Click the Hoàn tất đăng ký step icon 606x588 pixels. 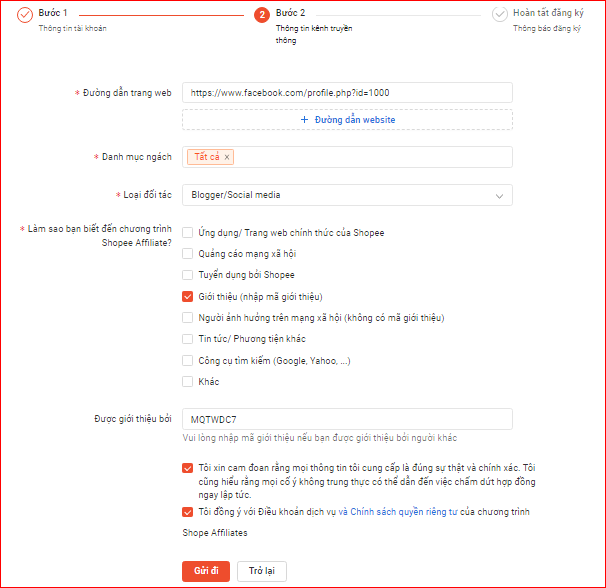pyautogui.click(x=499, y=15)
